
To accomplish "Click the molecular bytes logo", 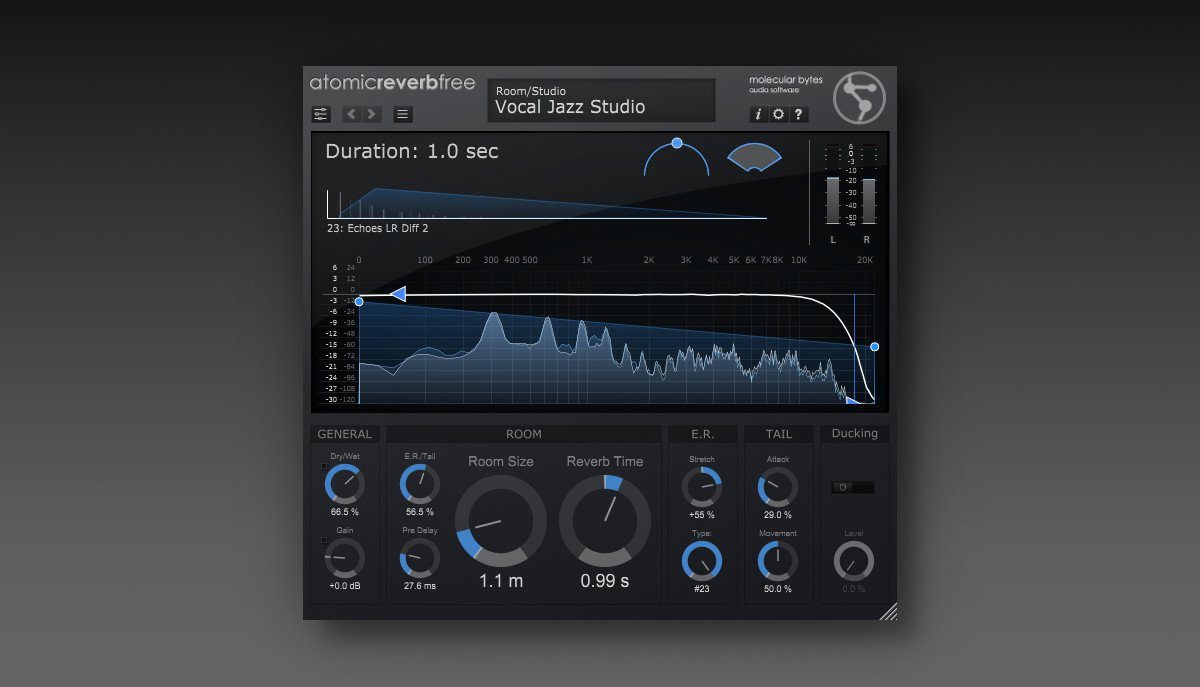I will coord(859,97).
